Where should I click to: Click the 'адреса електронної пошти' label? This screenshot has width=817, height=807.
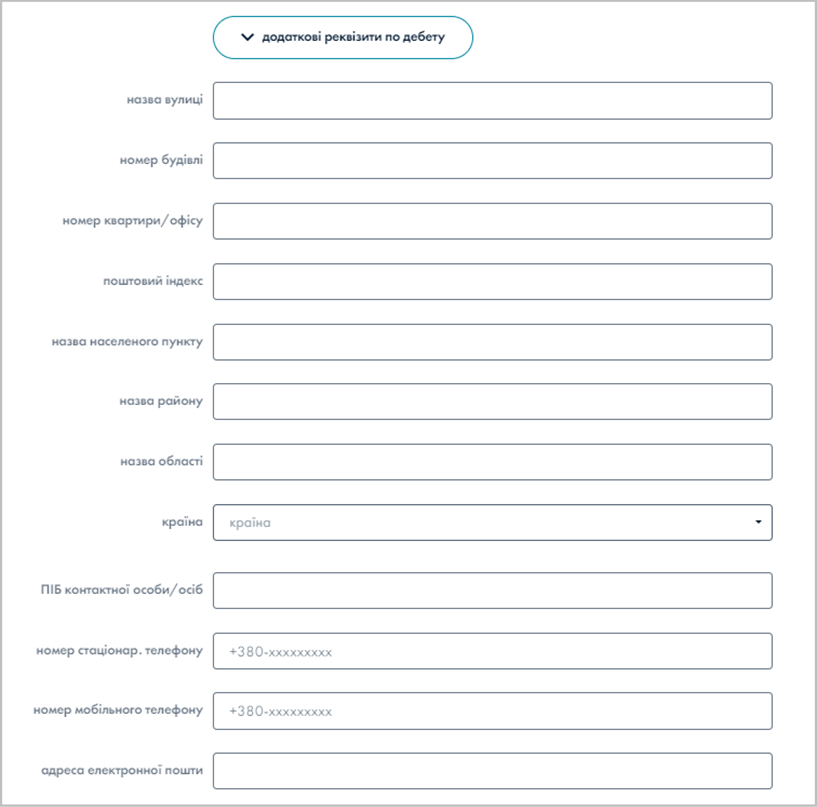point(122,770)
